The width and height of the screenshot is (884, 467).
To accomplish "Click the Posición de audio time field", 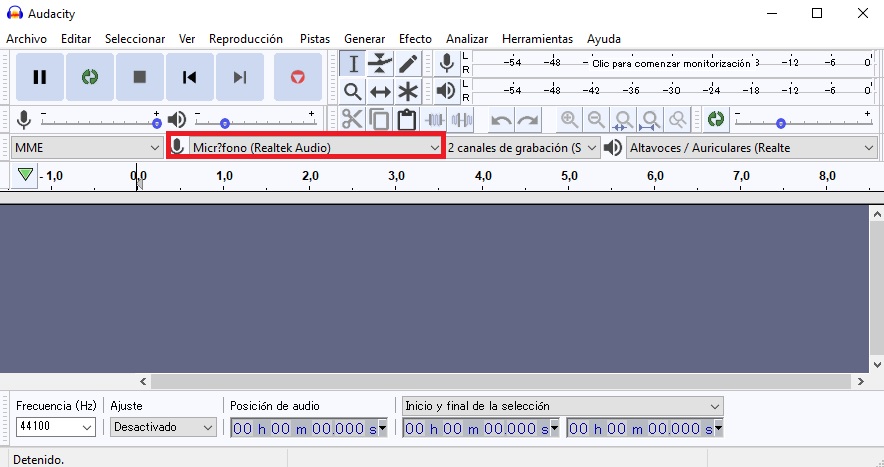I will tap(304, 428).
